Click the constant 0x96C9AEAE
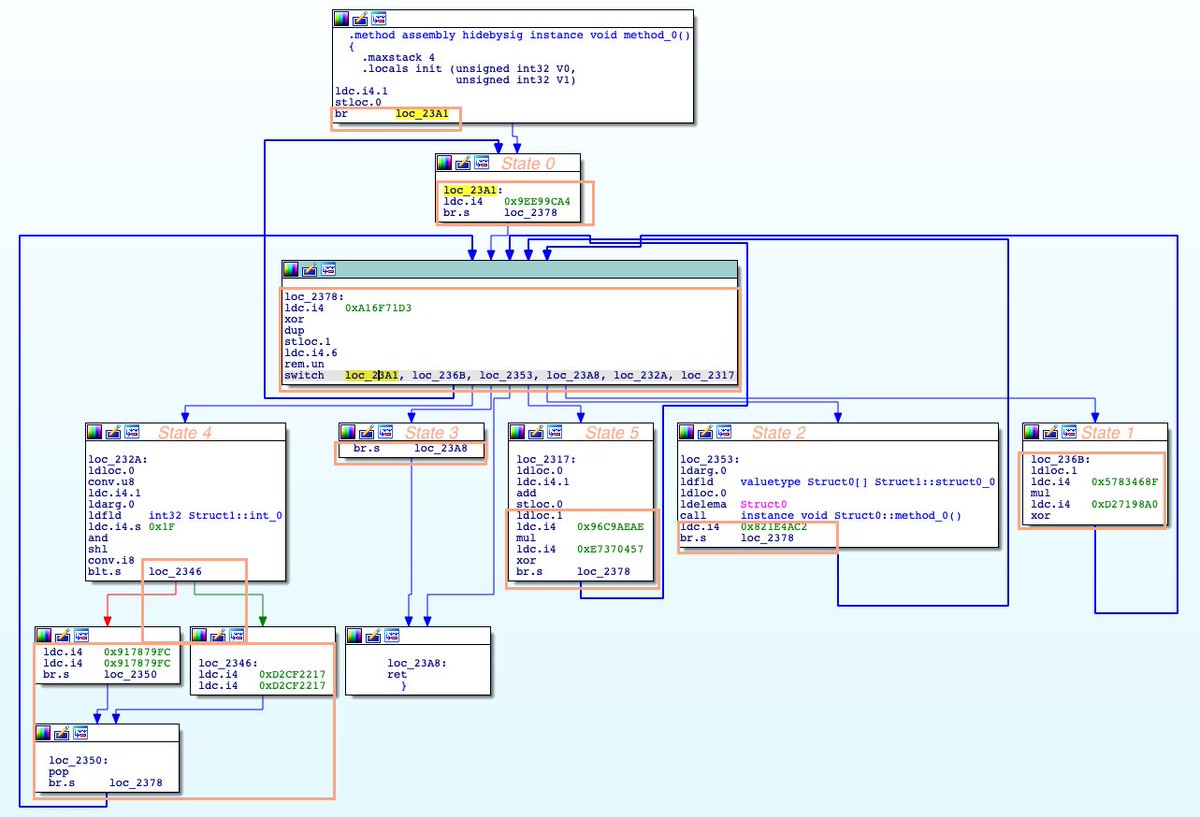This screenshot has width=1200, height=817. [610, 526]
